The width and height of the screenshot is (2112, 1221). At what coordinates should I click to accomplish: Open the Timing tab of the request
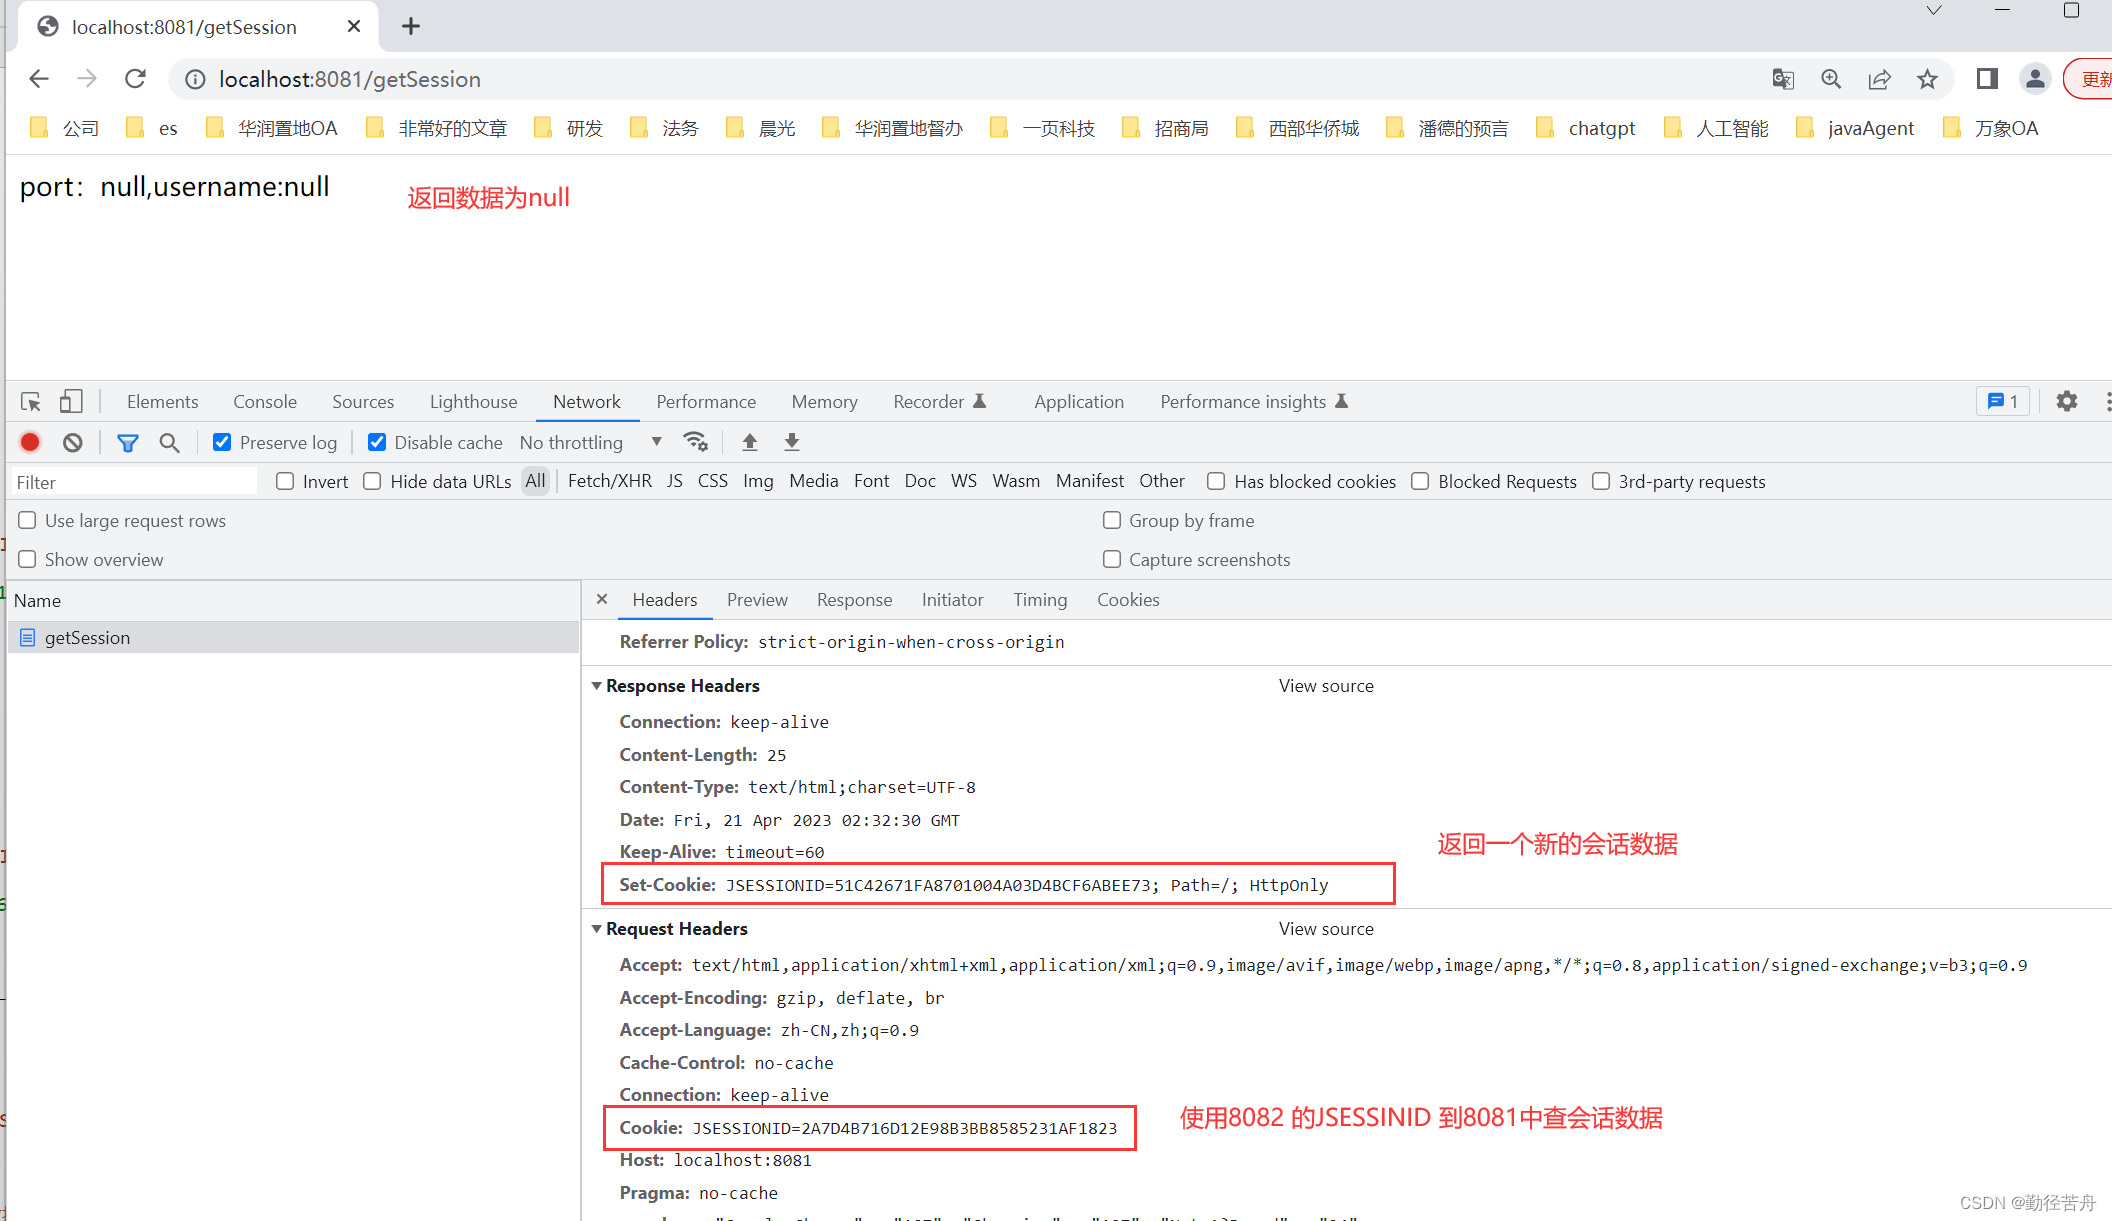1040,599
